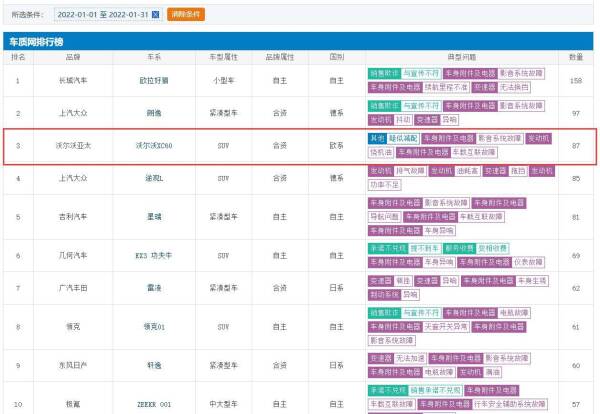Viewport: 600px width, 414px height.
Task: Click the 广汽丰田 brand cell
Action: (73, 288)
